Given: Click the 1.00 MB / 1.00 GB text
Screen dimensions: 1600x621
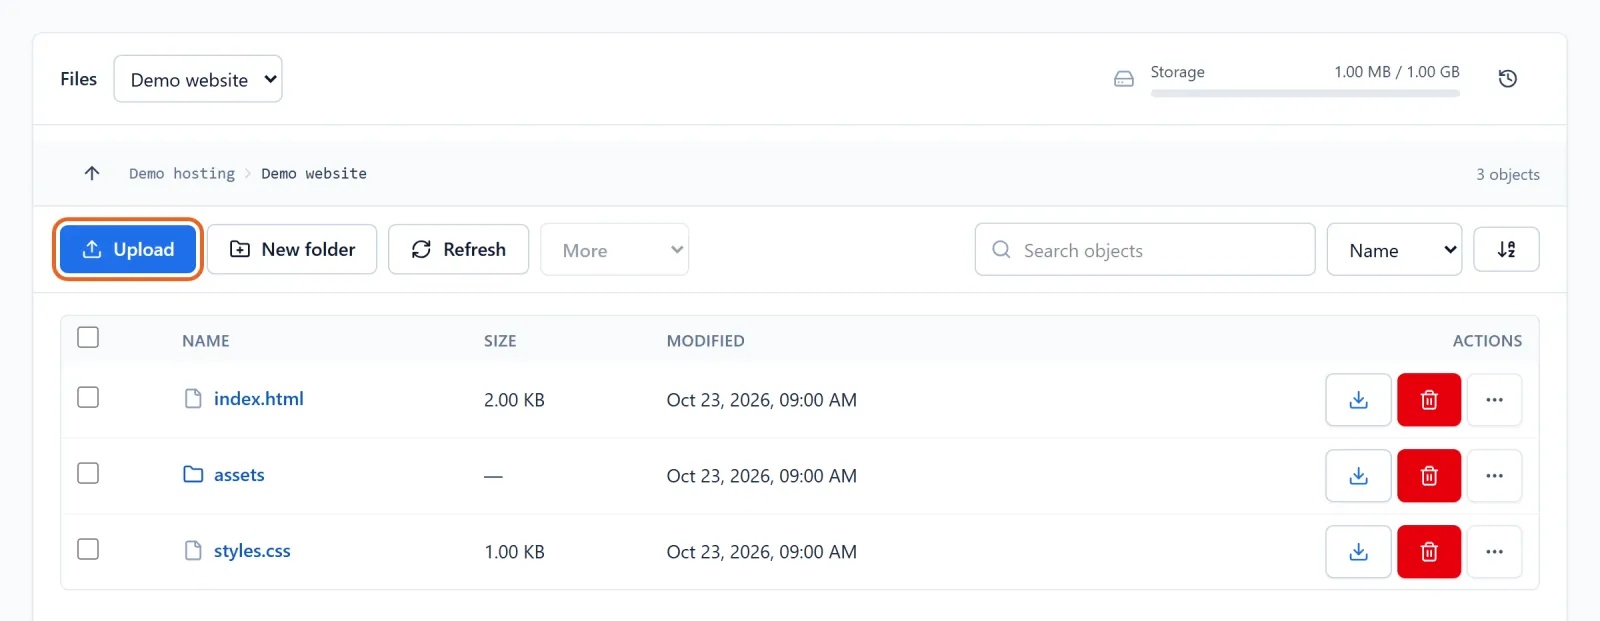Looking at the screenshot, I should (1397, 72).
